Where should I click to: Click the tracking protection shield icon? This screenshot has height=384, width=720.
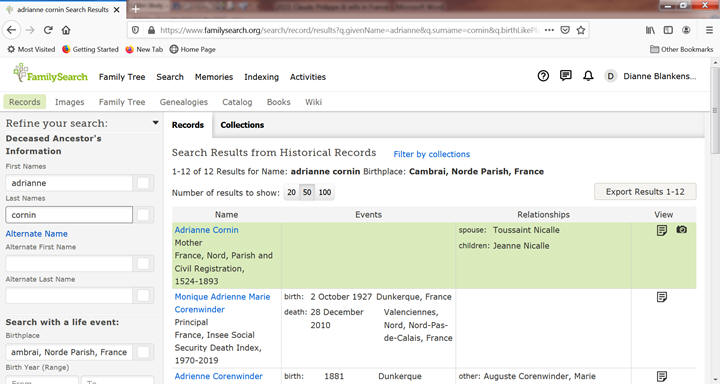(135, 30)
